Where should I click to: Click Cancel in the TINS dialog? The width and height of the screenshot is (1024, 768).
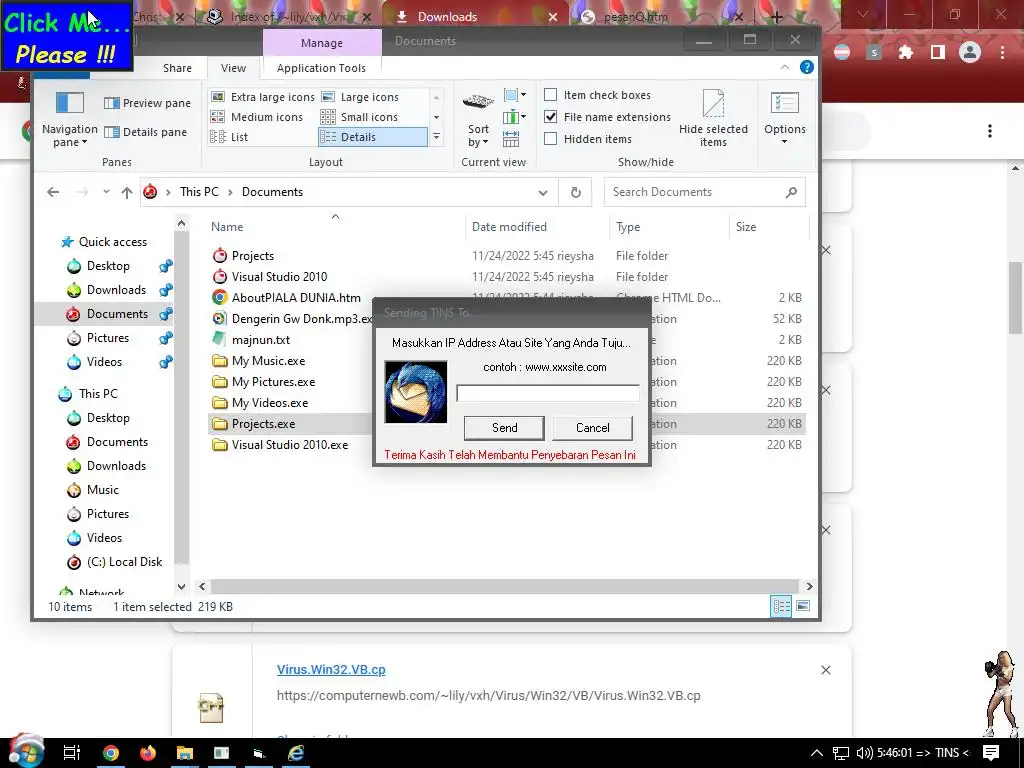pos(592,428)
